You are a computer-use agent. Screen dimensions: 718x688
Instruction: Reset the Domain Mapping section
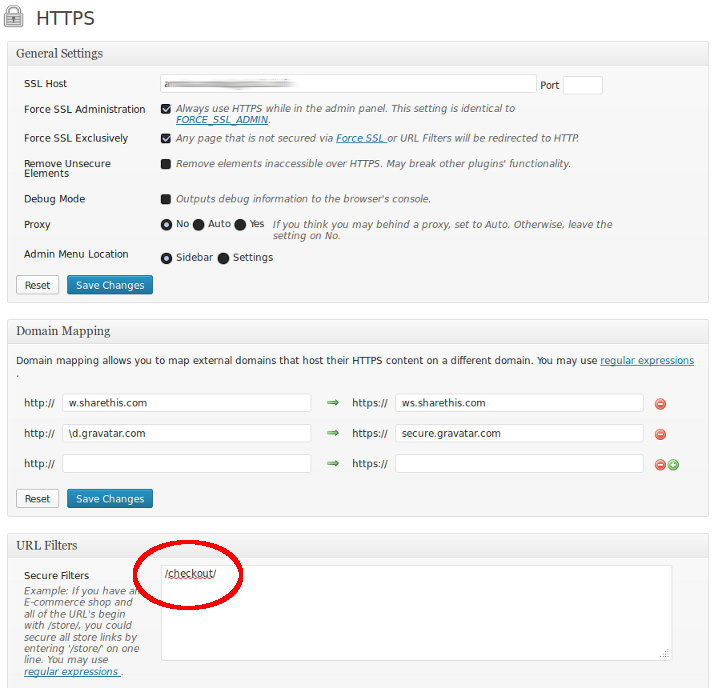[37, 498]
